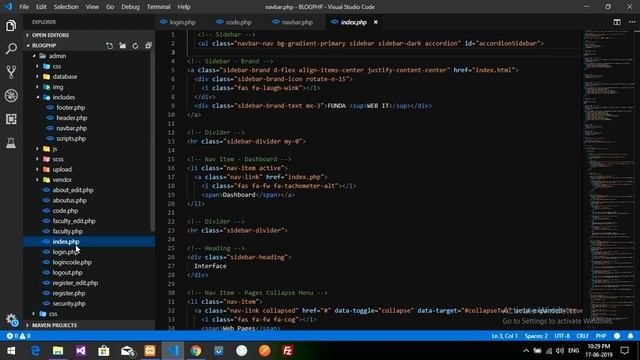The image size is (640, 360).
Task: Expand the vendor folder
Action: [x=62, y=180]
